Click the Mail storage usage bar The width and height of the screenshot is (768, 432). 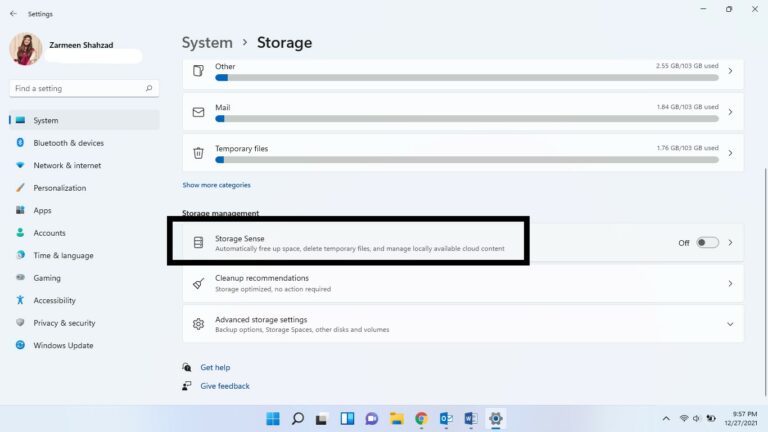(467, 119)
